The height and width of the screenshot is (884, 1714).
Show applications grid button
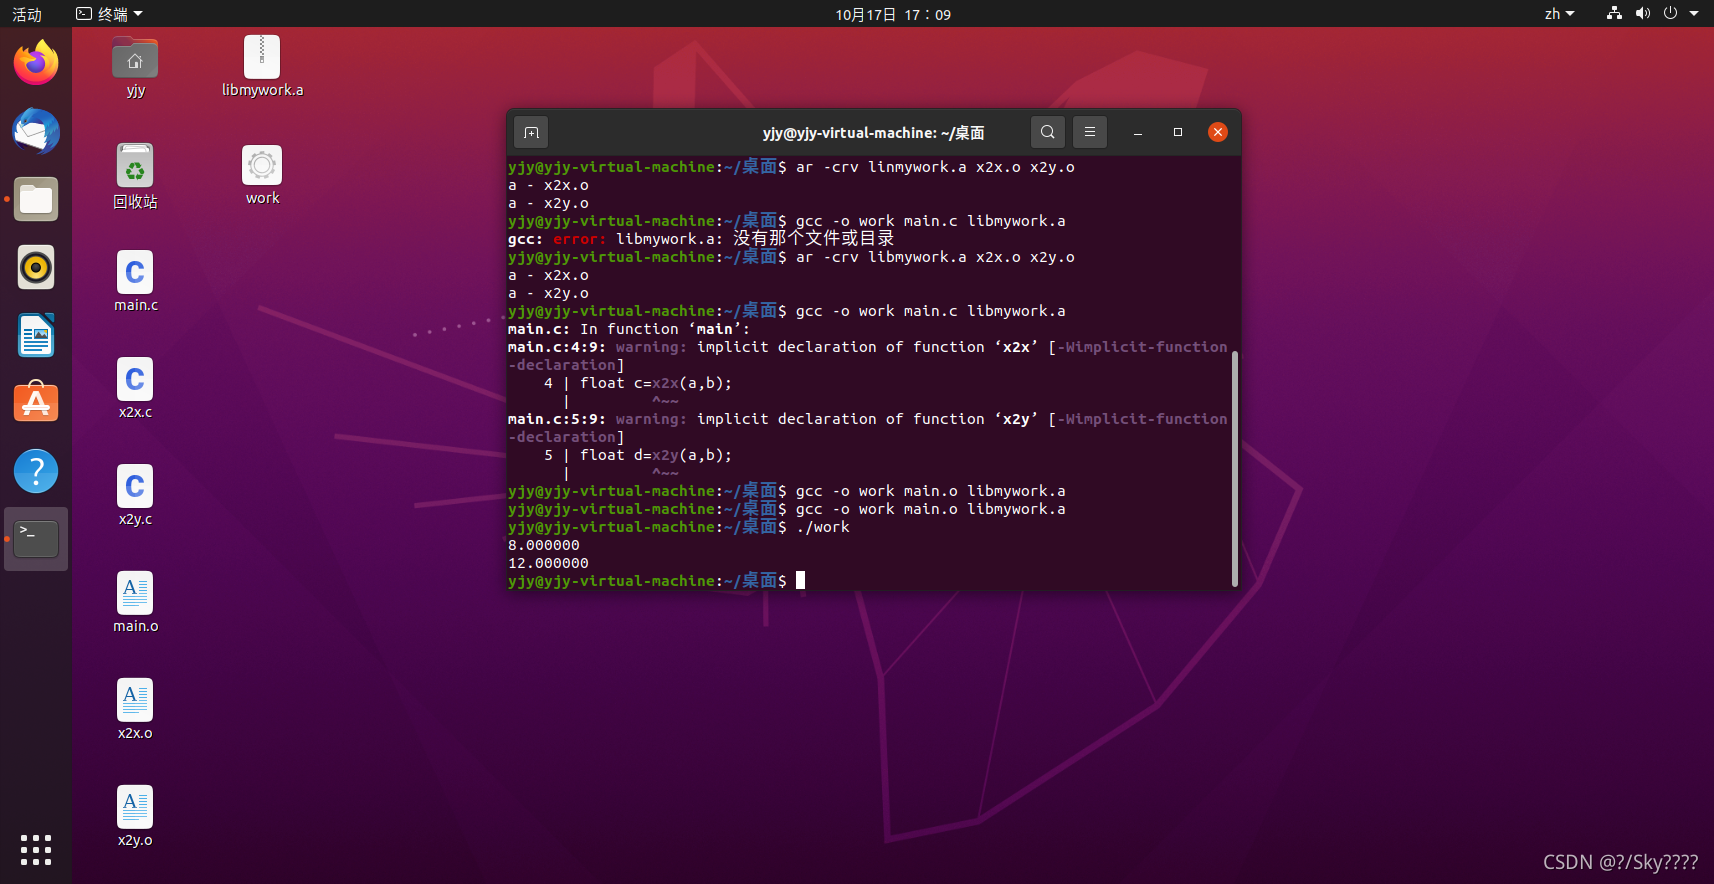tap(36, 850)
